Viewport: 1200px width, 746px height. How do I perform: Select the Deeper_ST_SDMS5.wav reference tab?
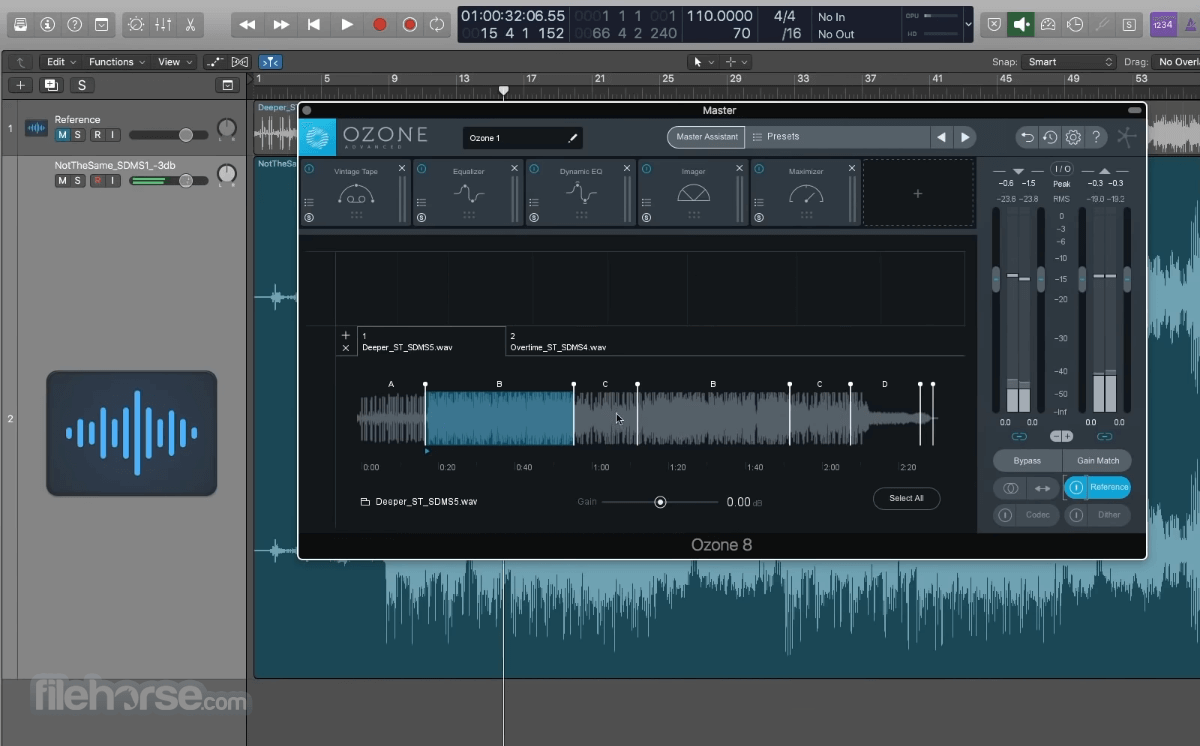tap(431, 341)
